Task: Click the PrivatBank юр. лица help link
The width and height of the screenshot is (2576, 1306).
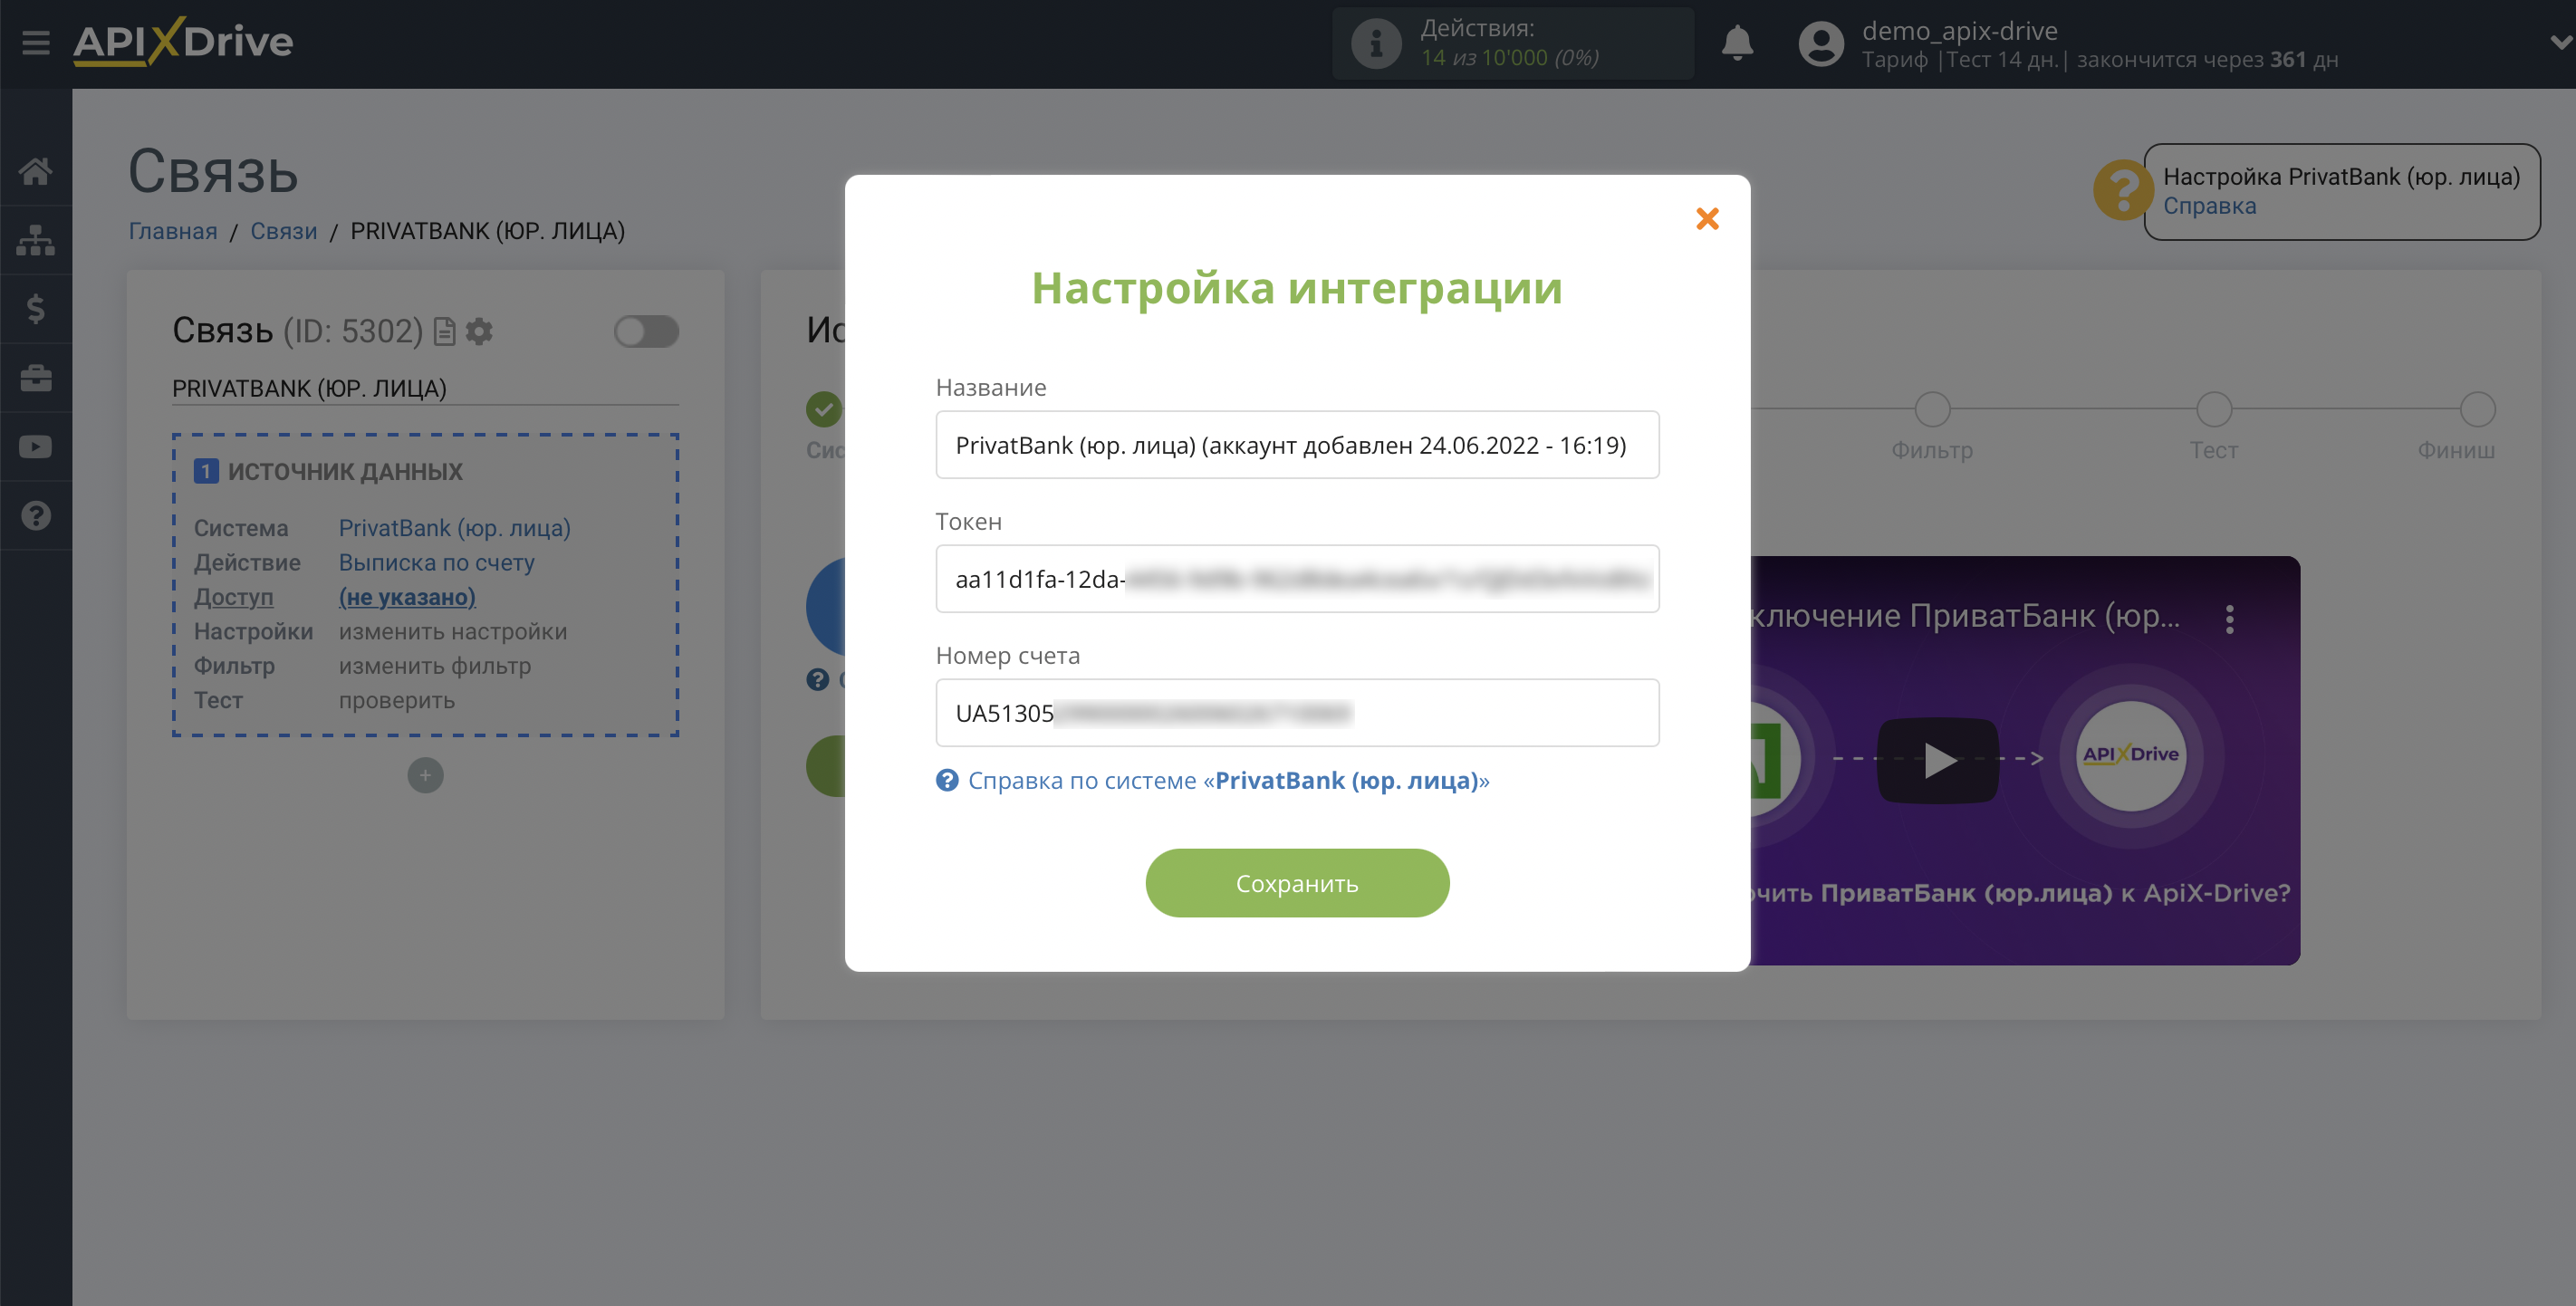Action: 1212,780
